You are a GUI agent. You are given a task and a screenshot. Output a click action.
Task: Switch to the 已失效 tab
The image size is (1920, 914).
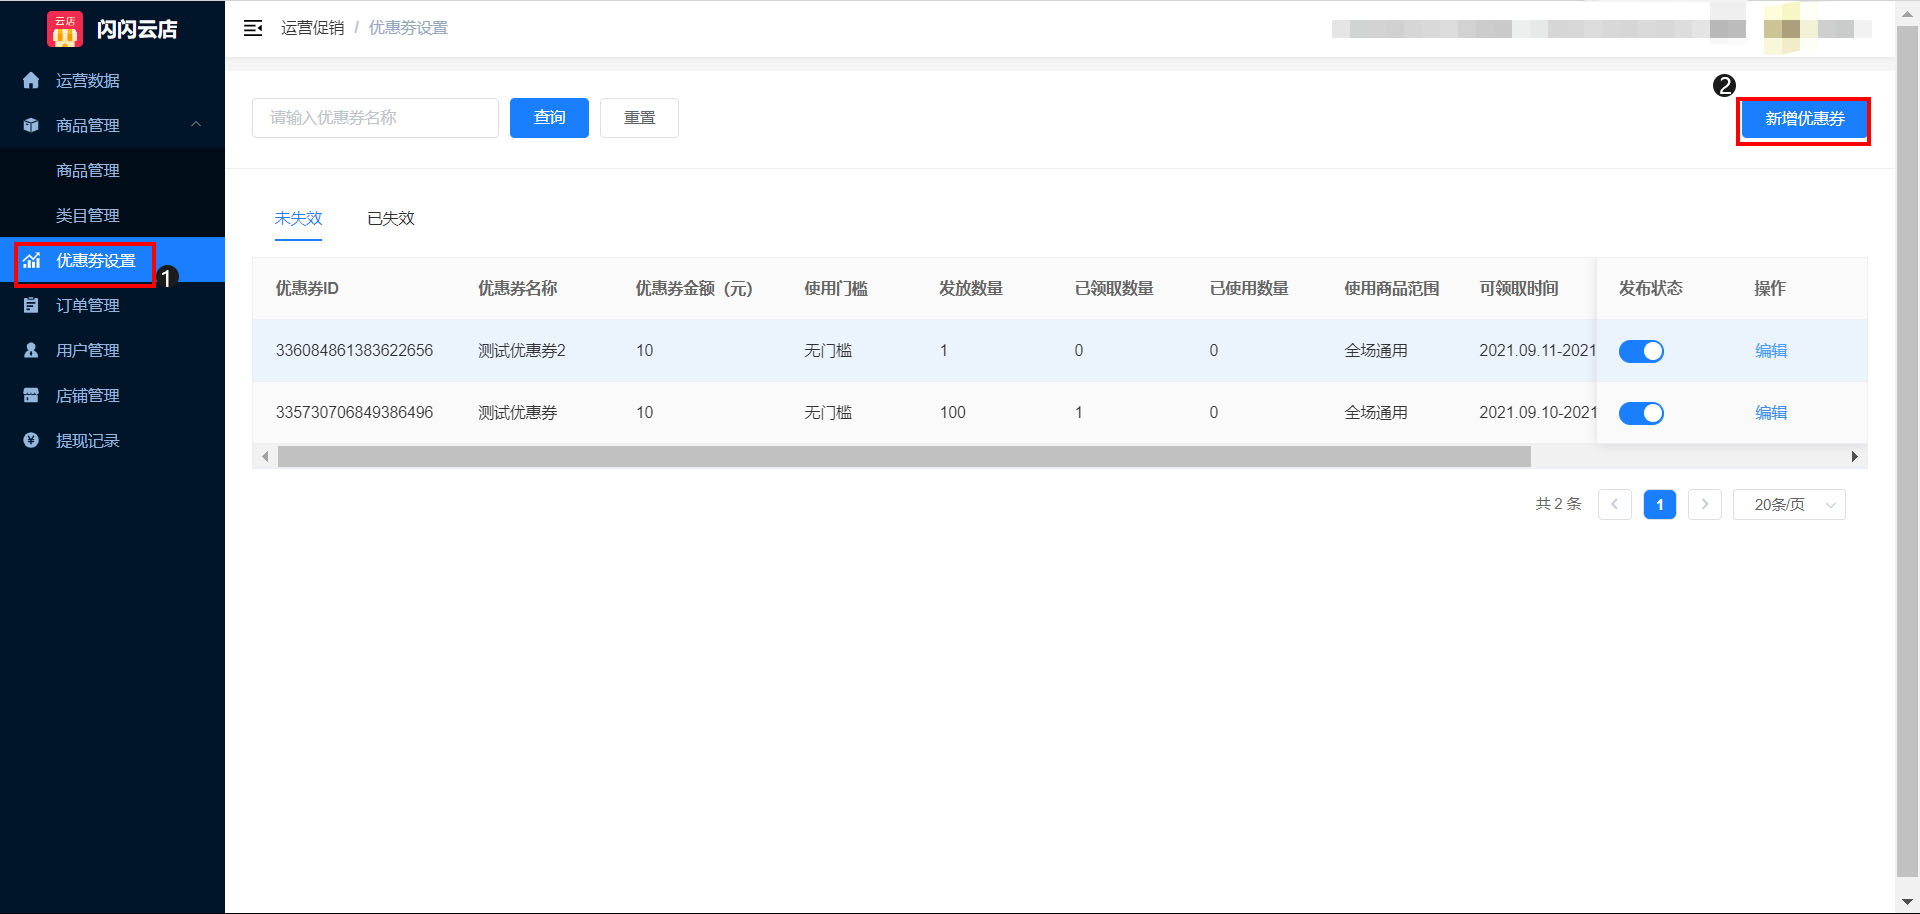click(x=390, y=218)
